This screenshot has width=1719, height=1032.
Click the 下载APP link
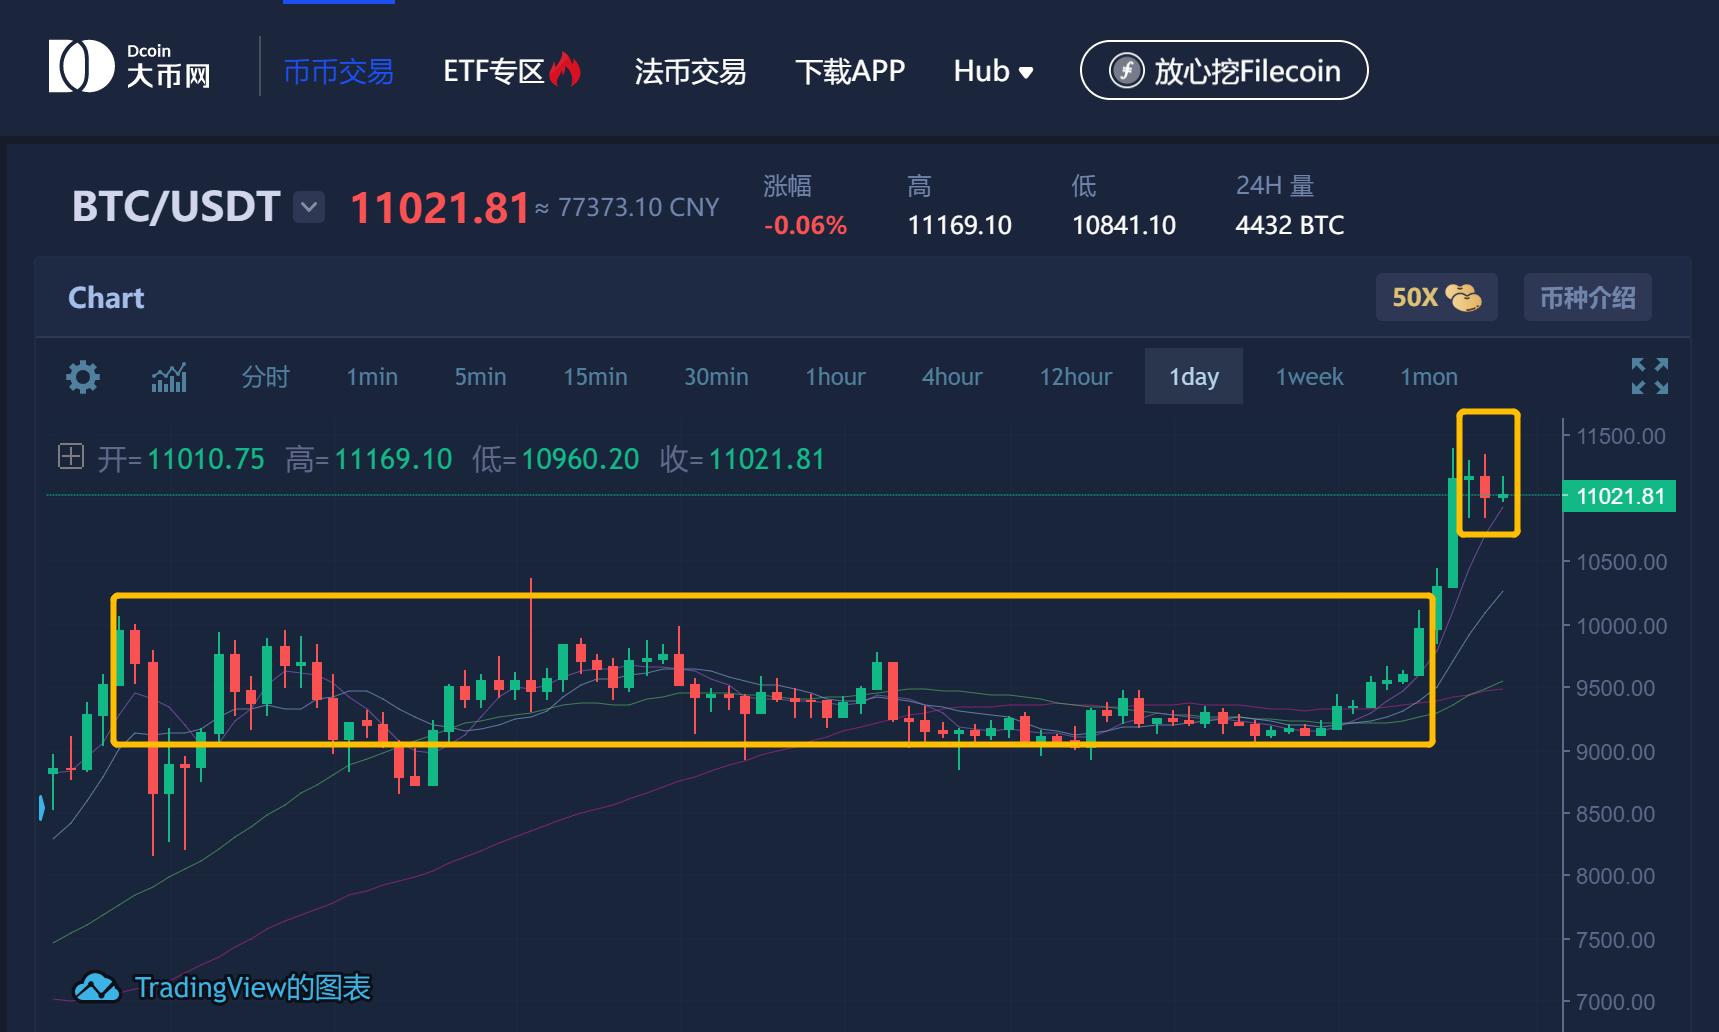[x=849, y=71]
